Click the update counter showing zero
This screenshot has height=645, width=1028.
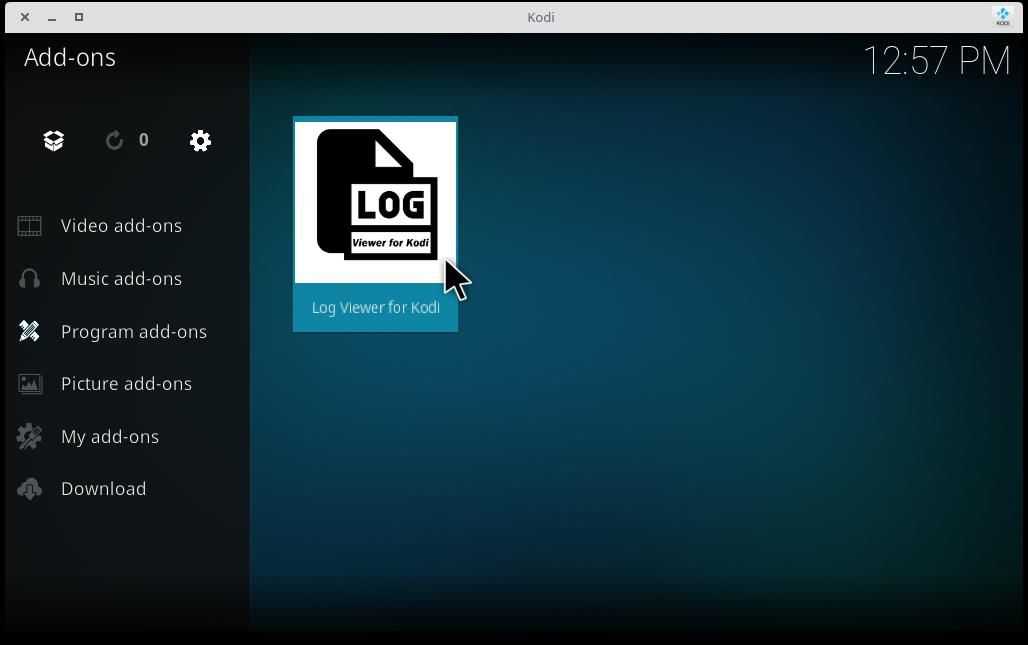143,140
